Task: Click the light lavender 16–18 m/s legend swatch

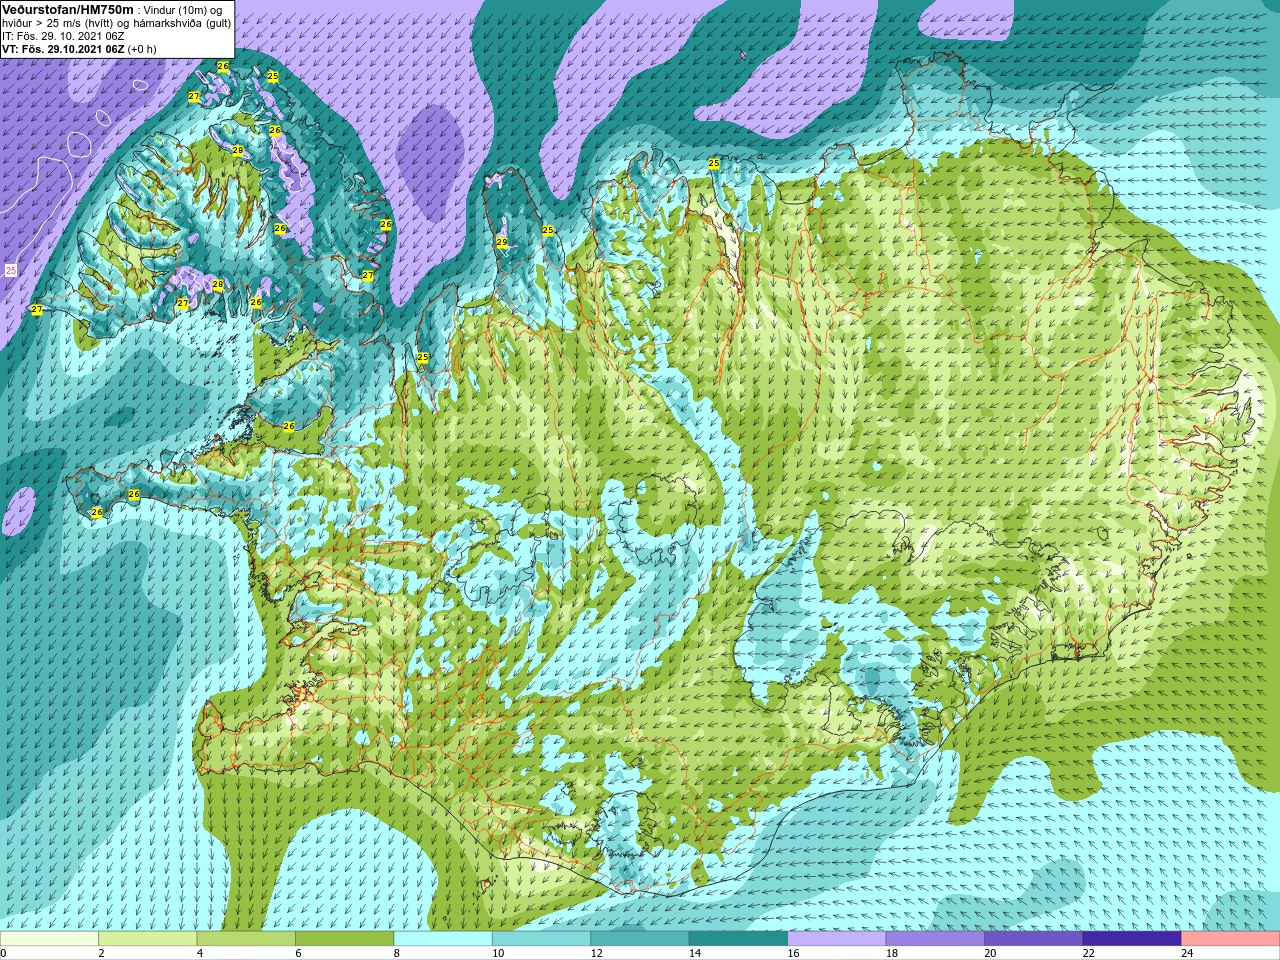Action: [837, 939]
